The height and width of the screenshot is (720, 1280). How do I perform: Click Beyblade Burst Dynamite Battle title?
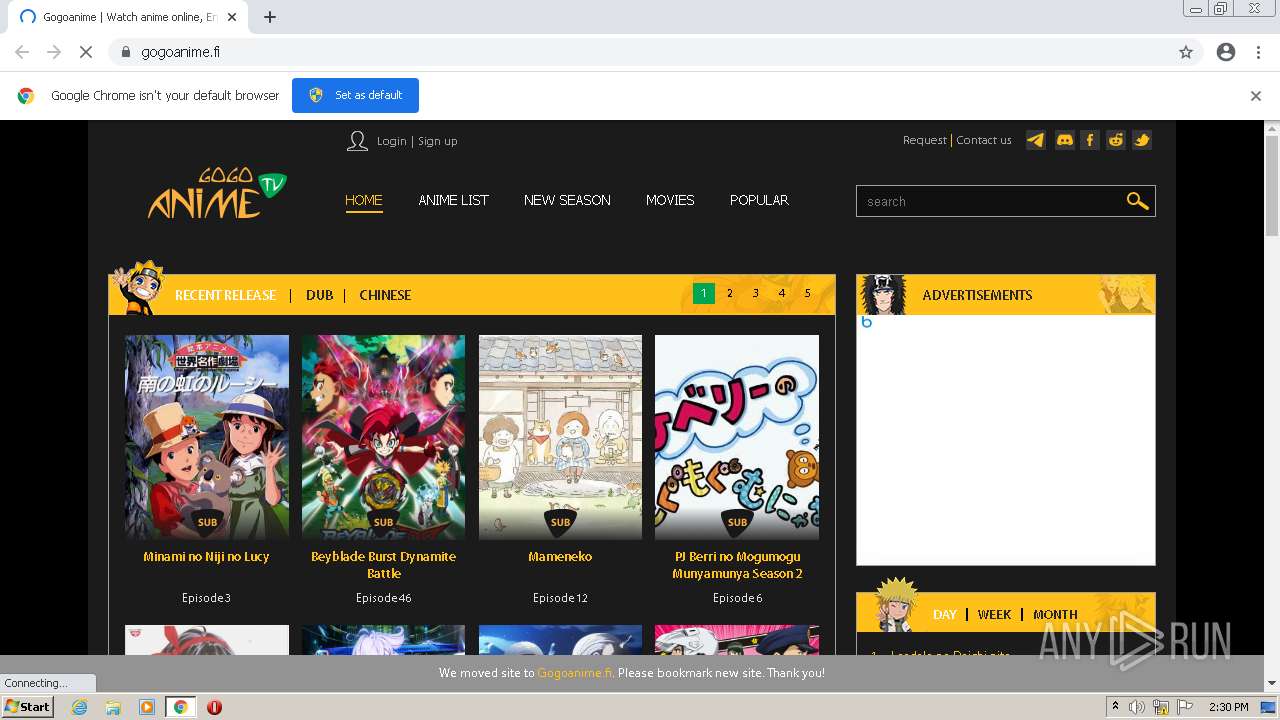click(383, 565)
